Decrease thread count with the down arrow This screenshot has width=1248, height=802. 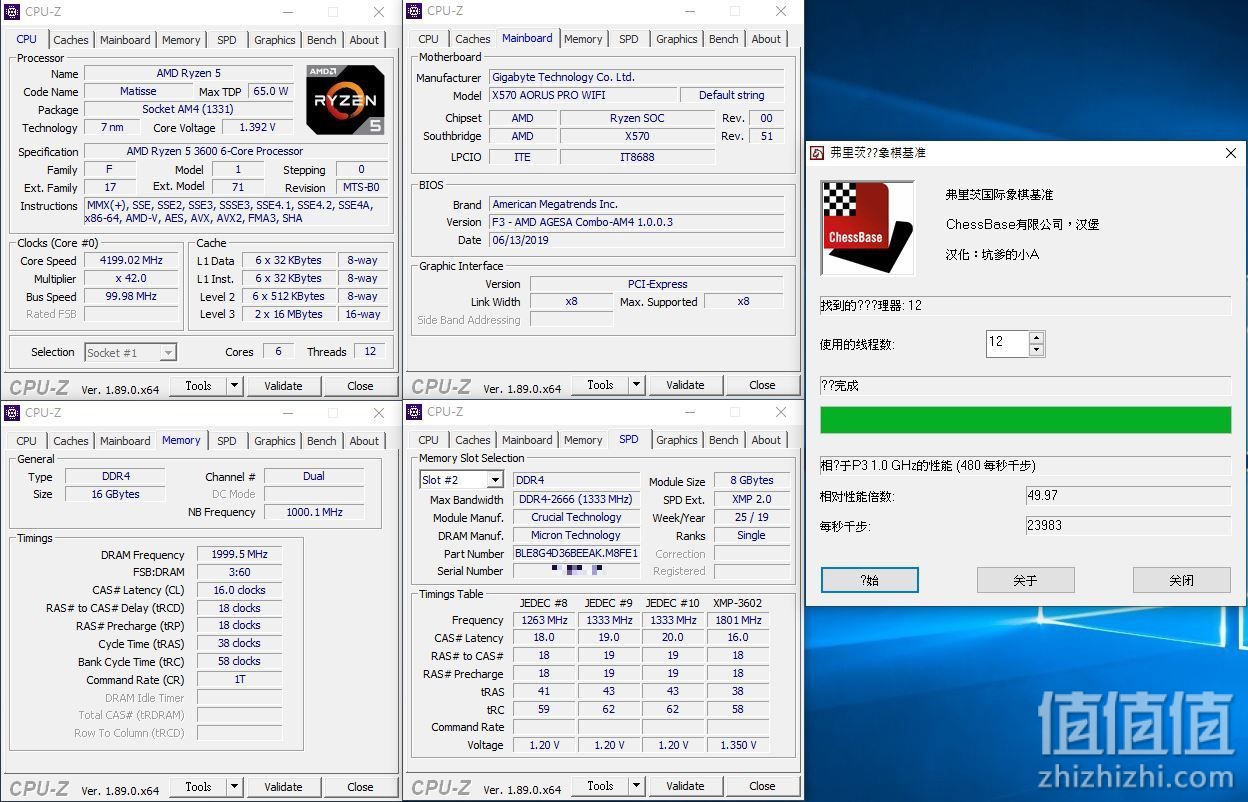coord(1036,350)
